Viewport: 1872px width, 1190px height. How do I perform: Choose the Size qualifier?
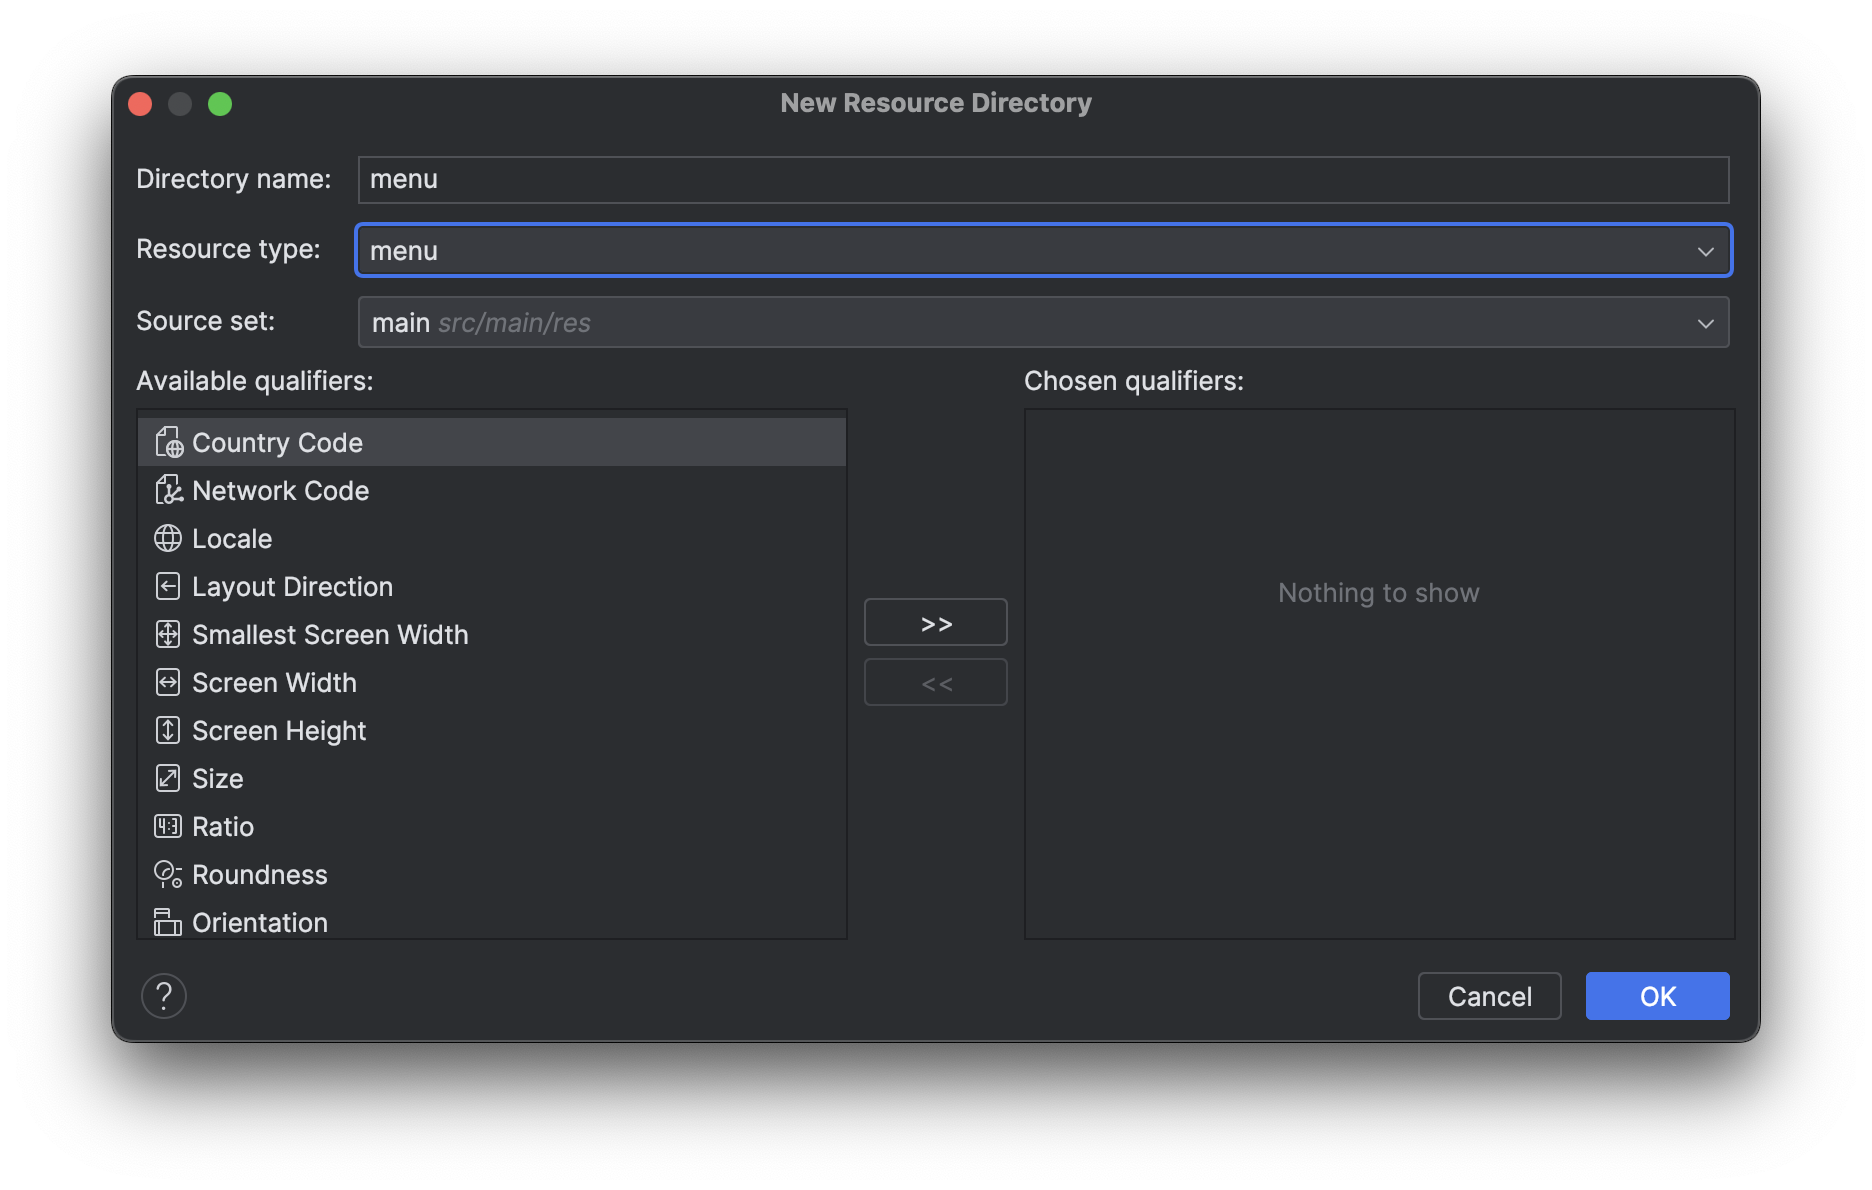pos(492,778)
